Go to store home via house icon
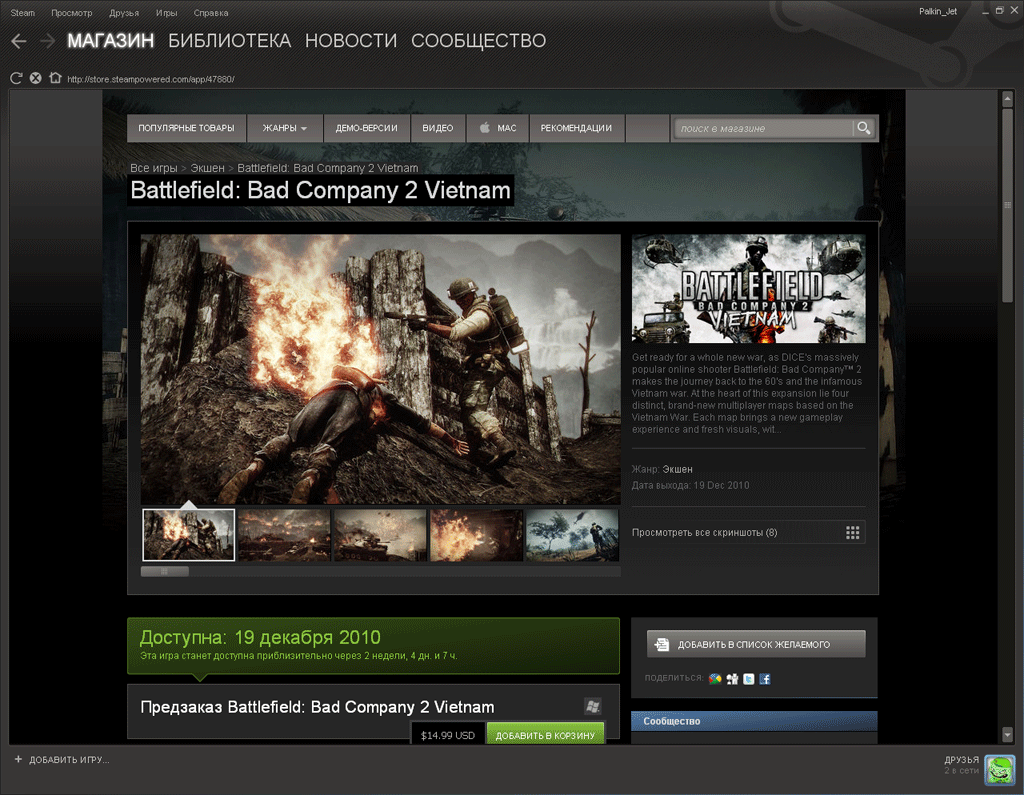 55,78
